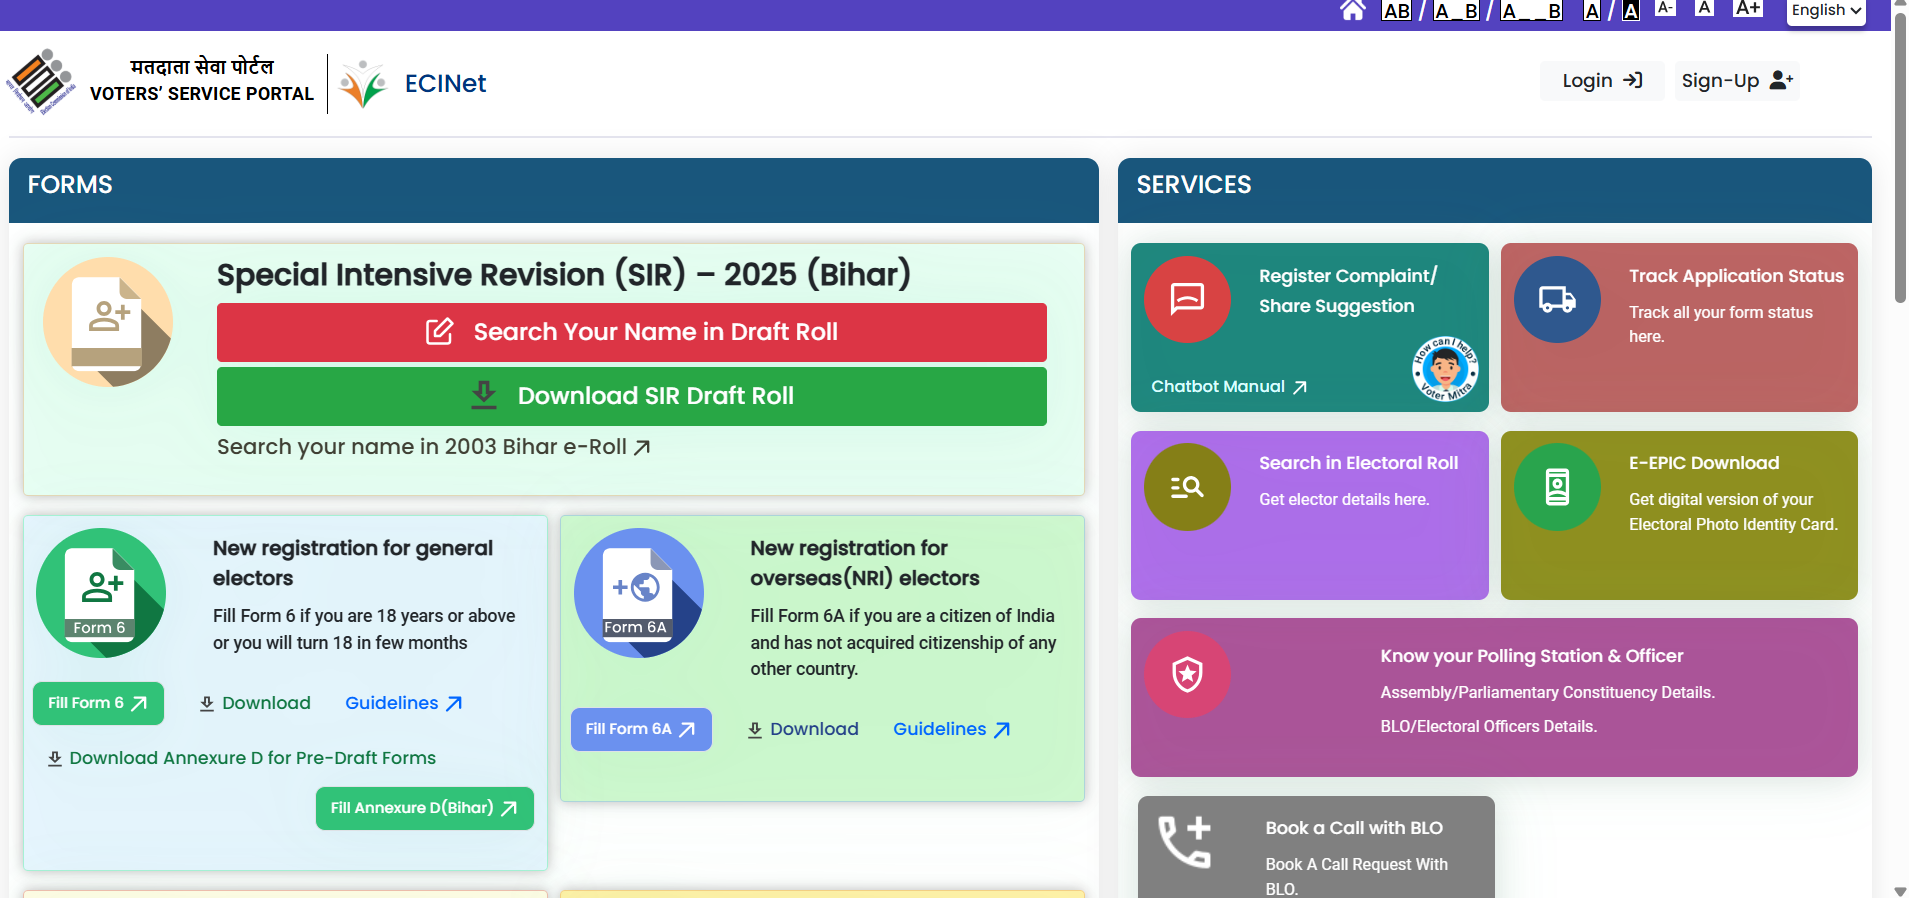The height and width of the screenshot is (898, 1909).
Task: Enable widest A__B letter spacing
Action: tap(1531, 11)
